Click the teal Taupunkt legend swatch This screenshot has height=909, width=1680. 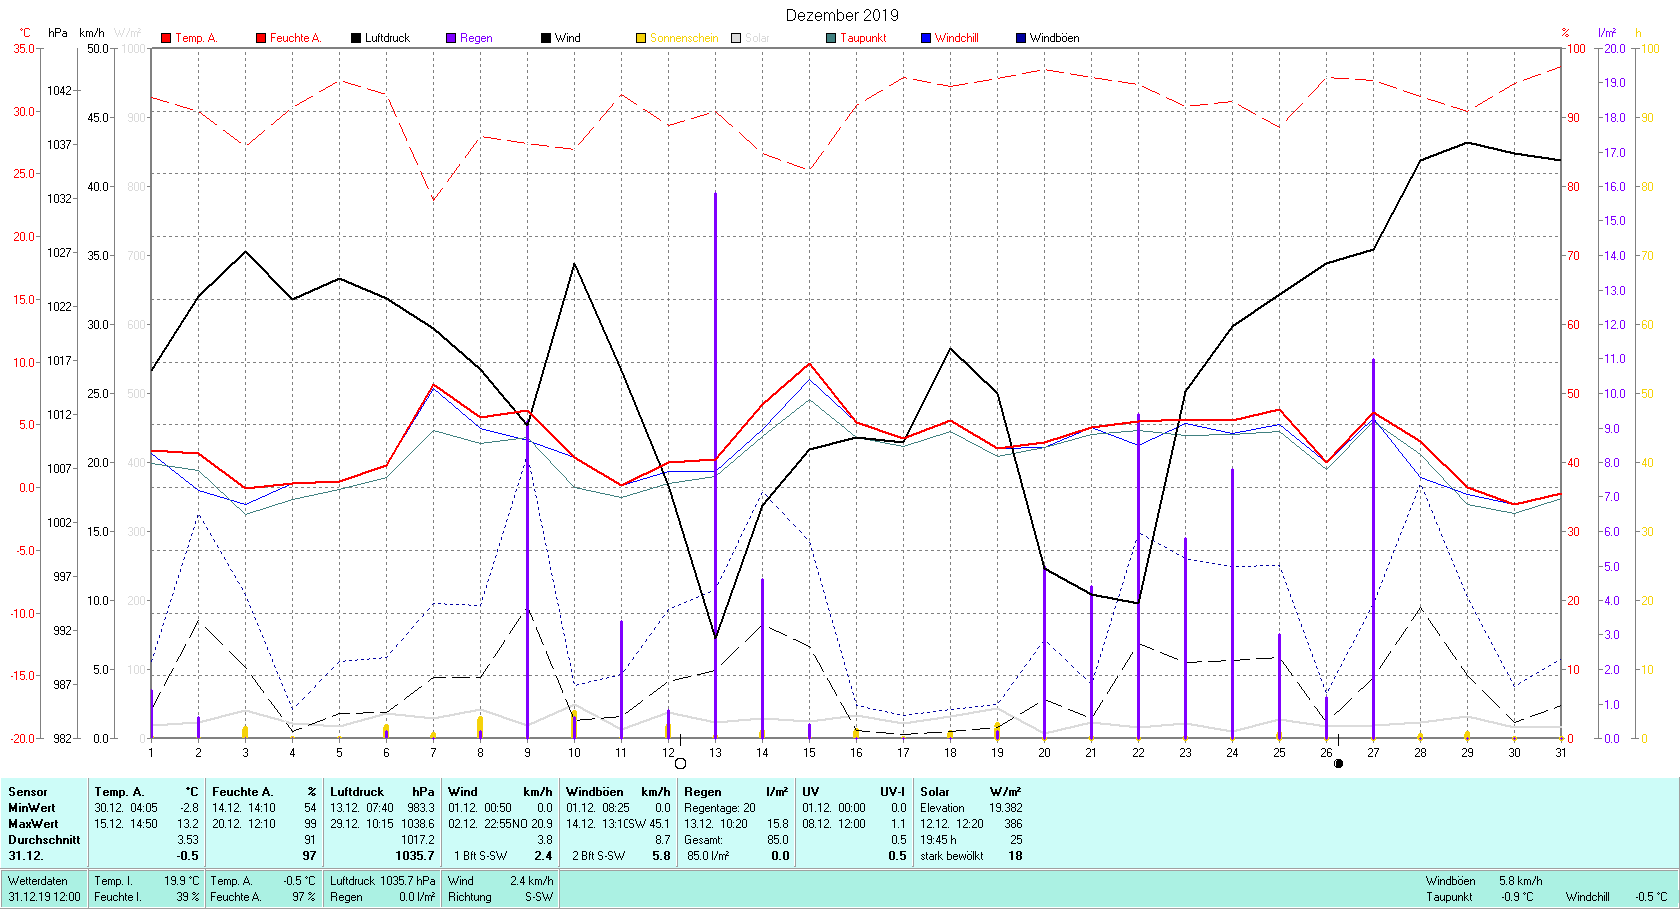(x=831, y=38)
